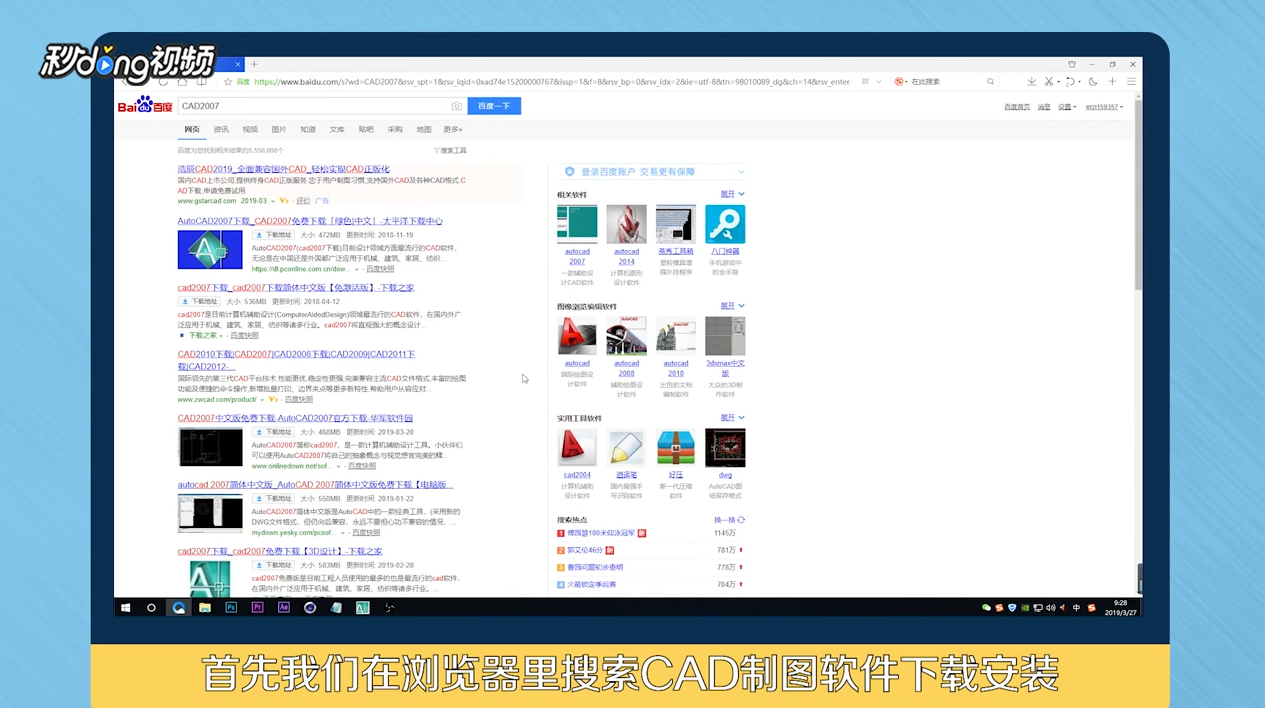This screenshot has height=708, width=1265.
Task: Open the 设置 dropdown at top right
Action: (x=1067, y=107)
